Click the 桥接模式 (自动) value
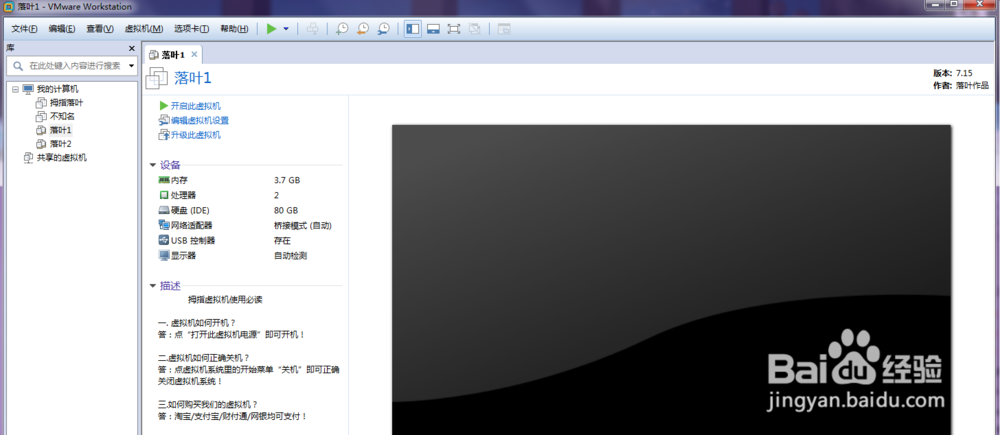The width and height of the screenshot is (1000, 435). click(x=302, y=226)
